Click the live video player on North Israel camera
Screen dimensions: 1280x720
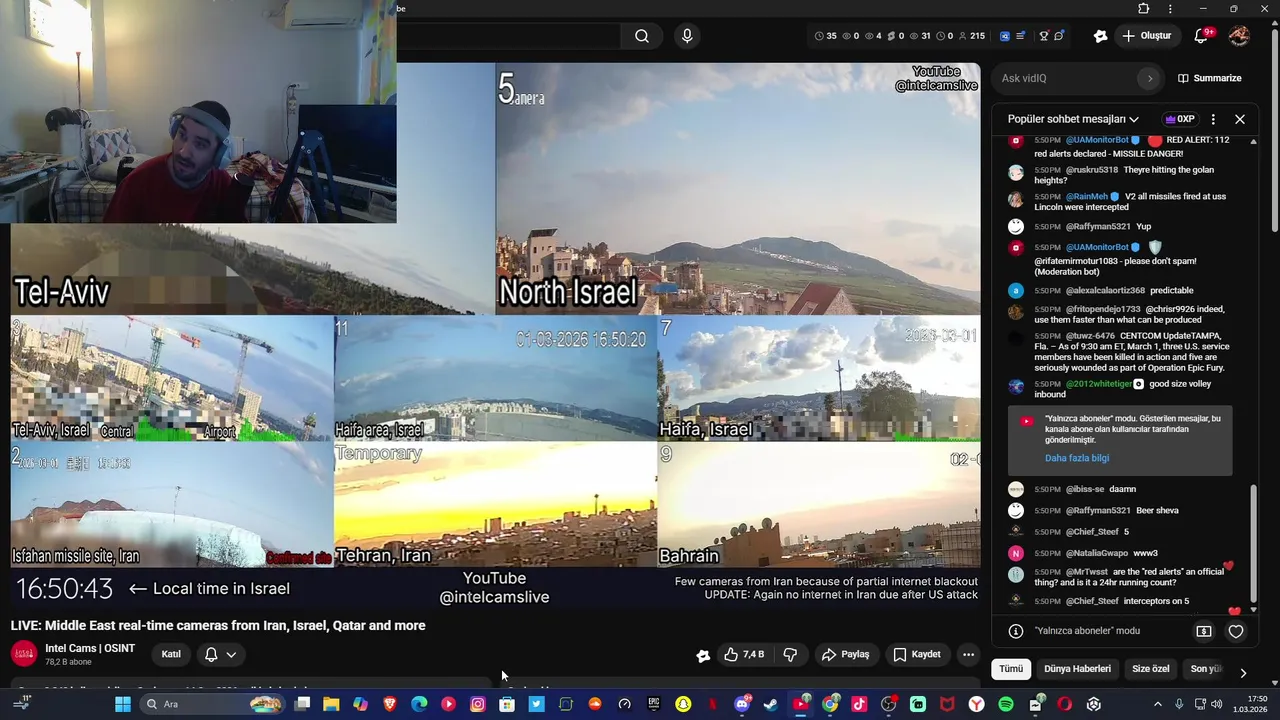(x=738, y=189)
